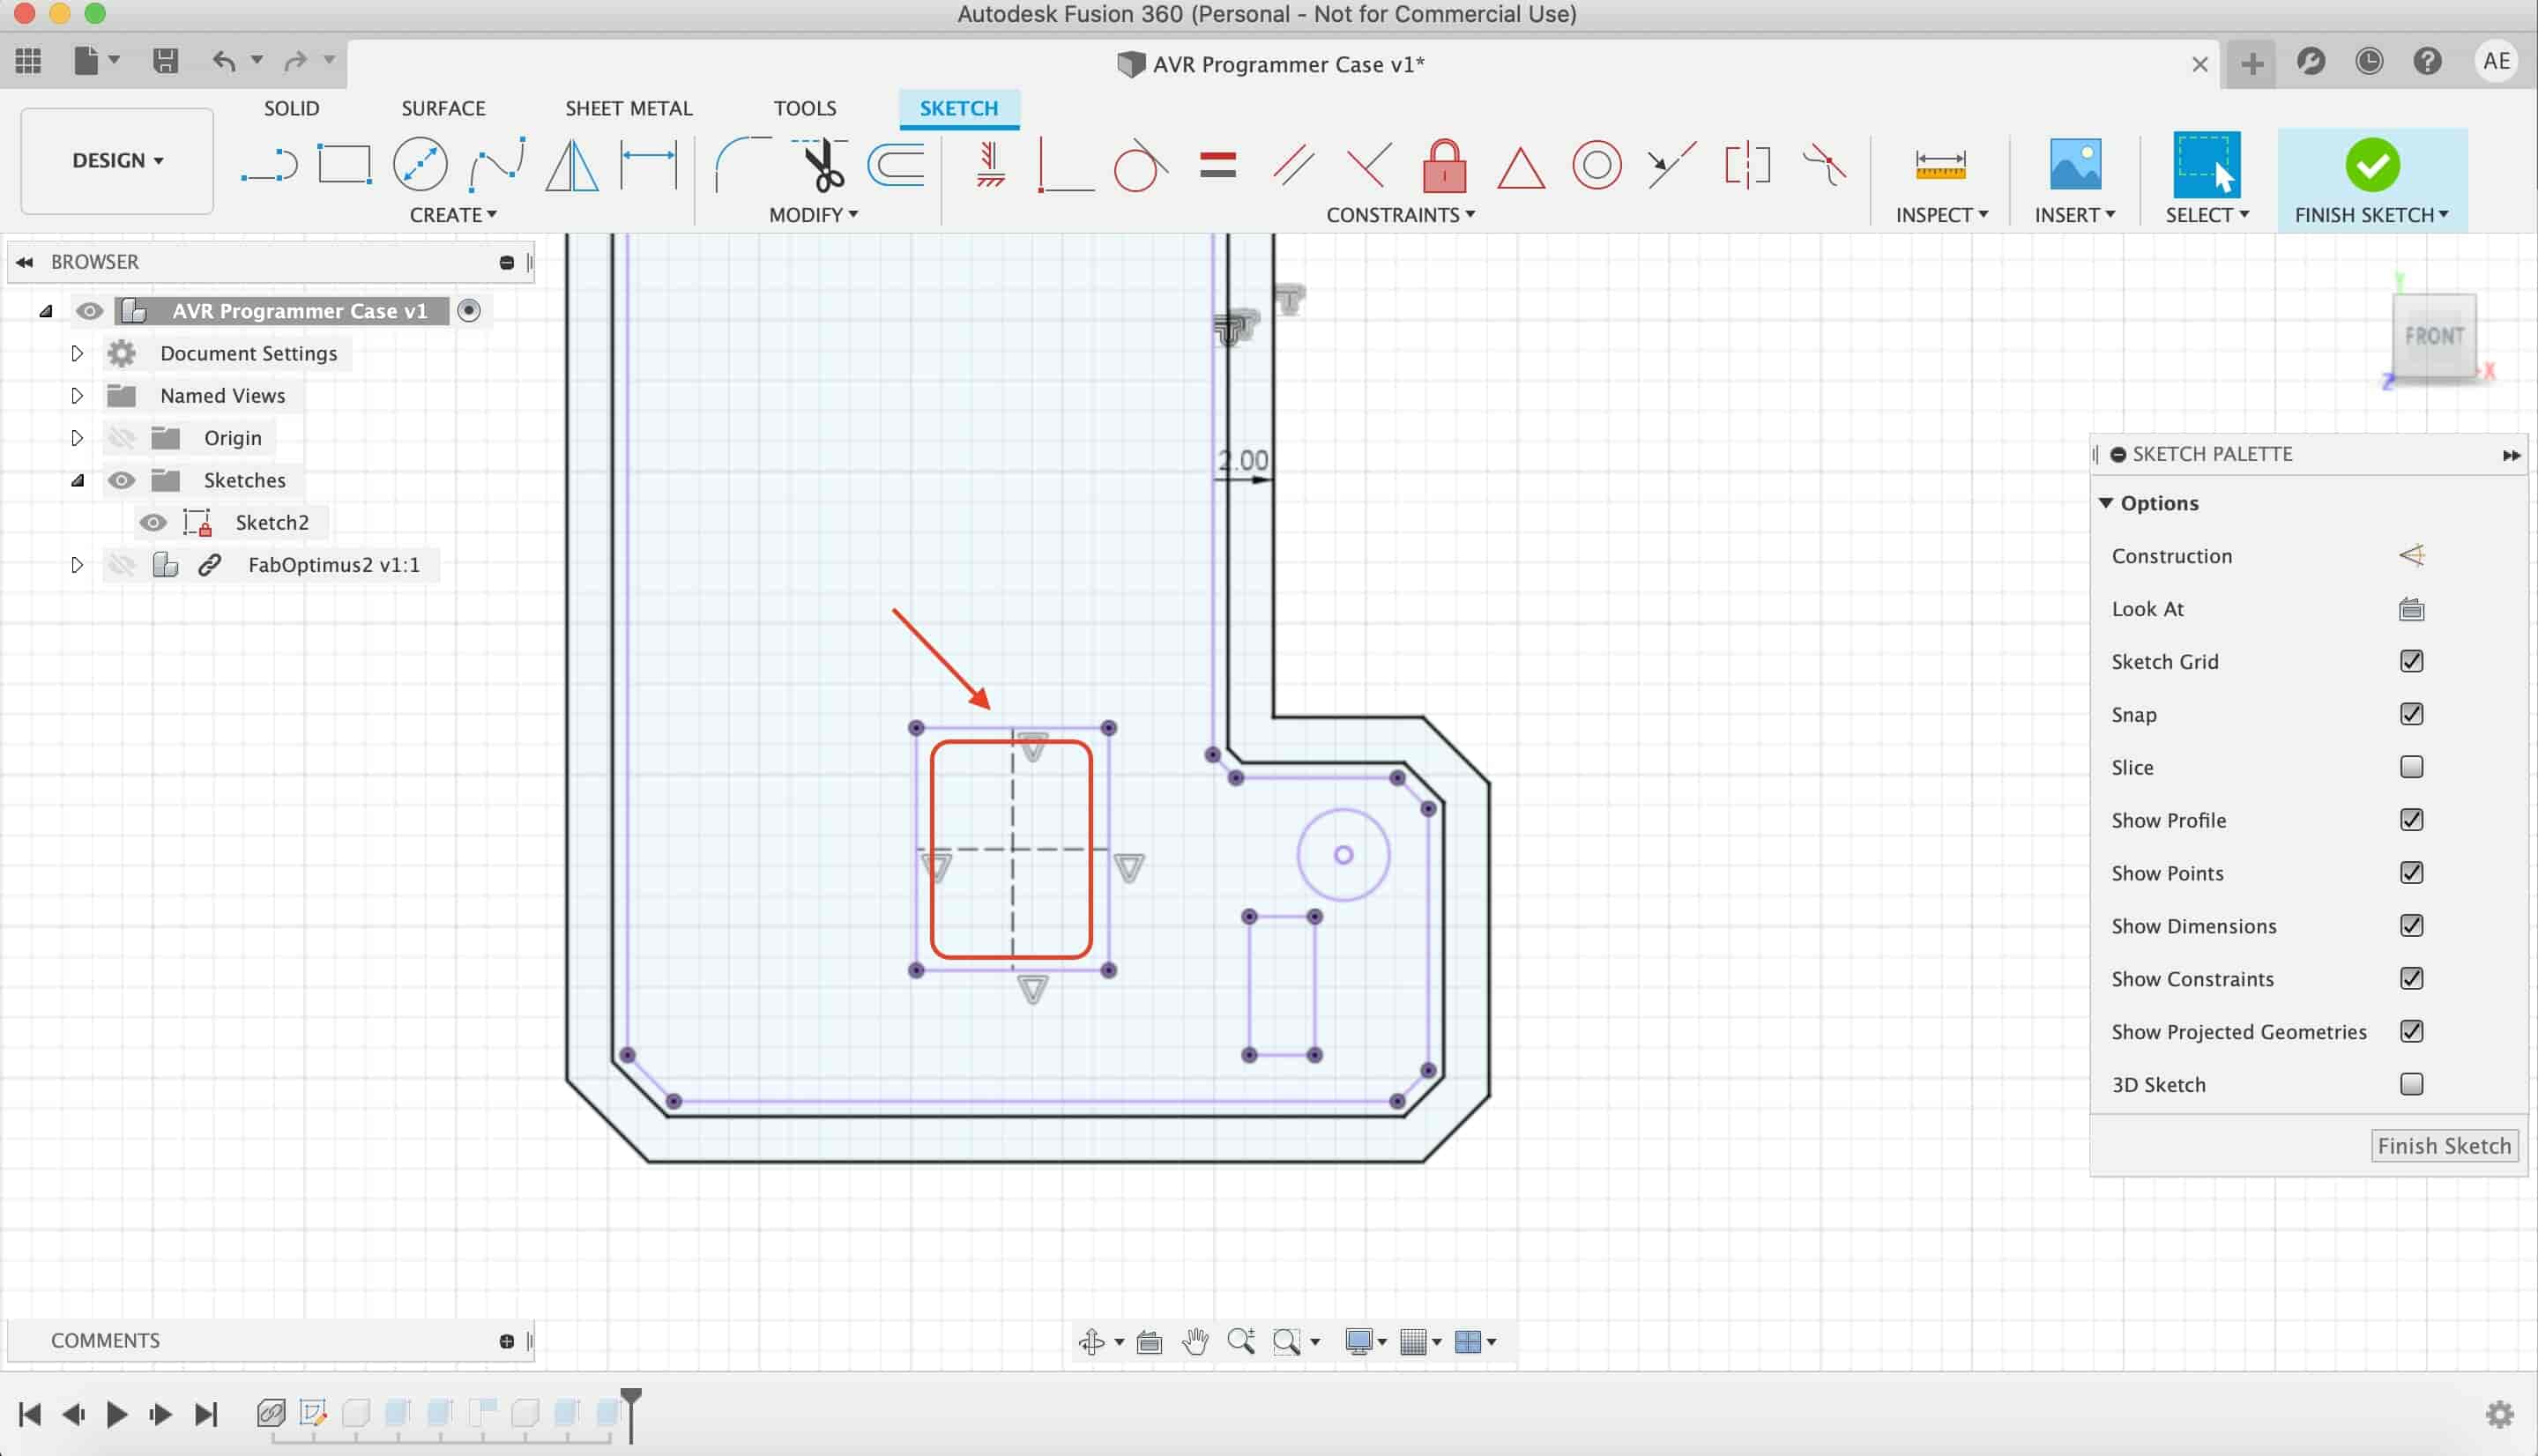The width and height of the screenshot is (2538, 1456).
Task: Click the Select window tool icon
Action: [x=2206, y=164]
